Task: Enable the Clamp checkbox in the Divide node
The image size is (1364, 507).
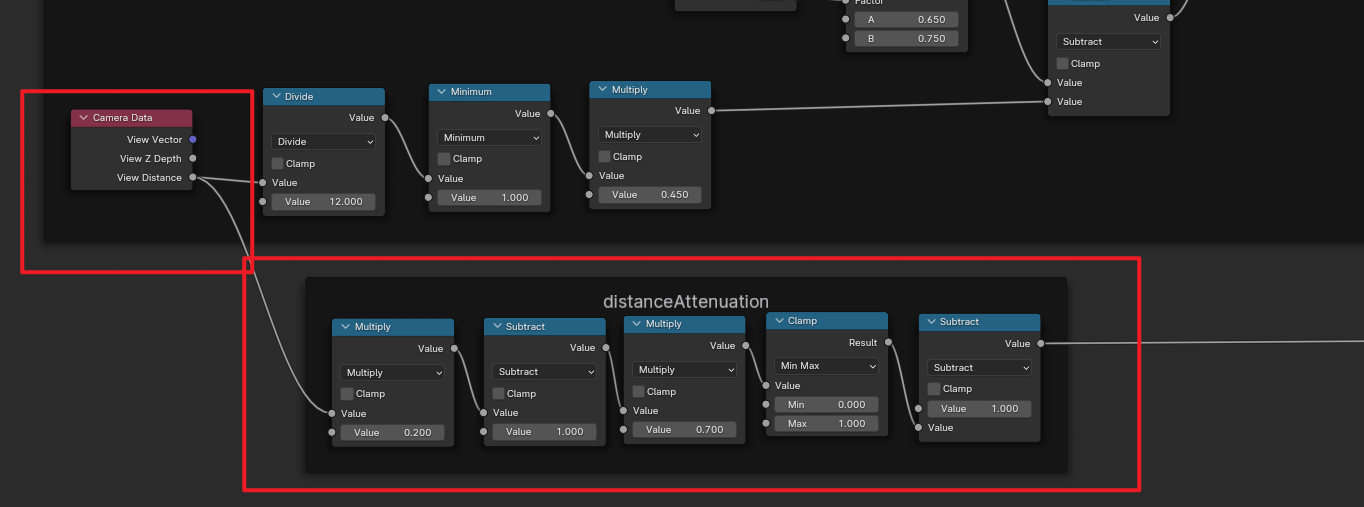Action: coord(277,163)
